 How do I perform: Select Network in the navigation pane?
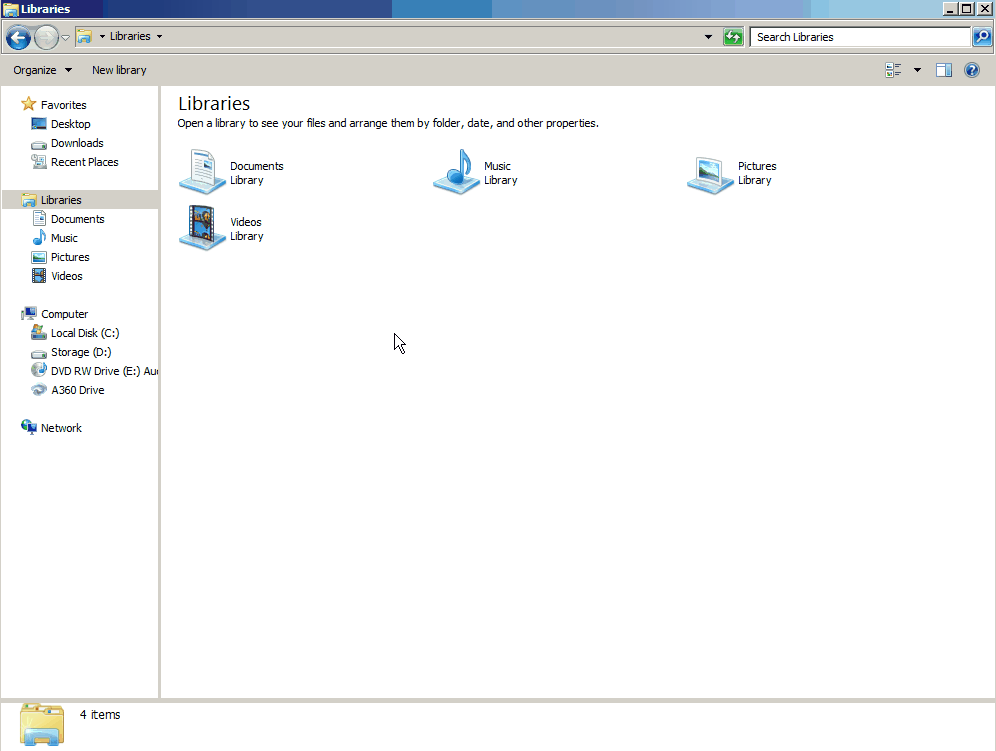pyautogui.click(x=61, y=429)
